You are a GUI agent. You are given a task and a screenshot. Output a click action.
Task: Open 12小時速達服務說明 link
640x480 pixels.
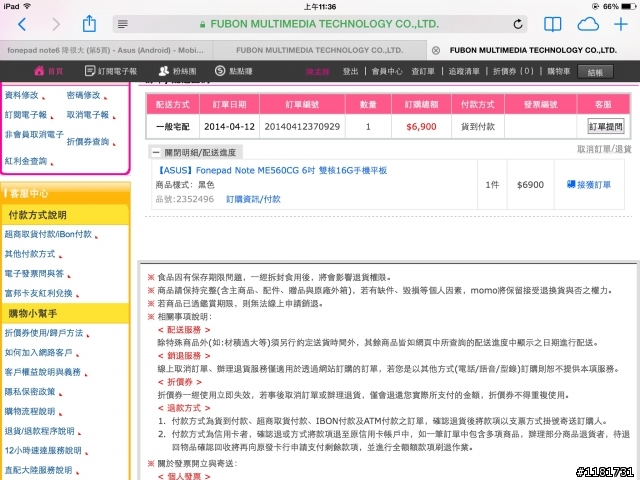point(43,451)
